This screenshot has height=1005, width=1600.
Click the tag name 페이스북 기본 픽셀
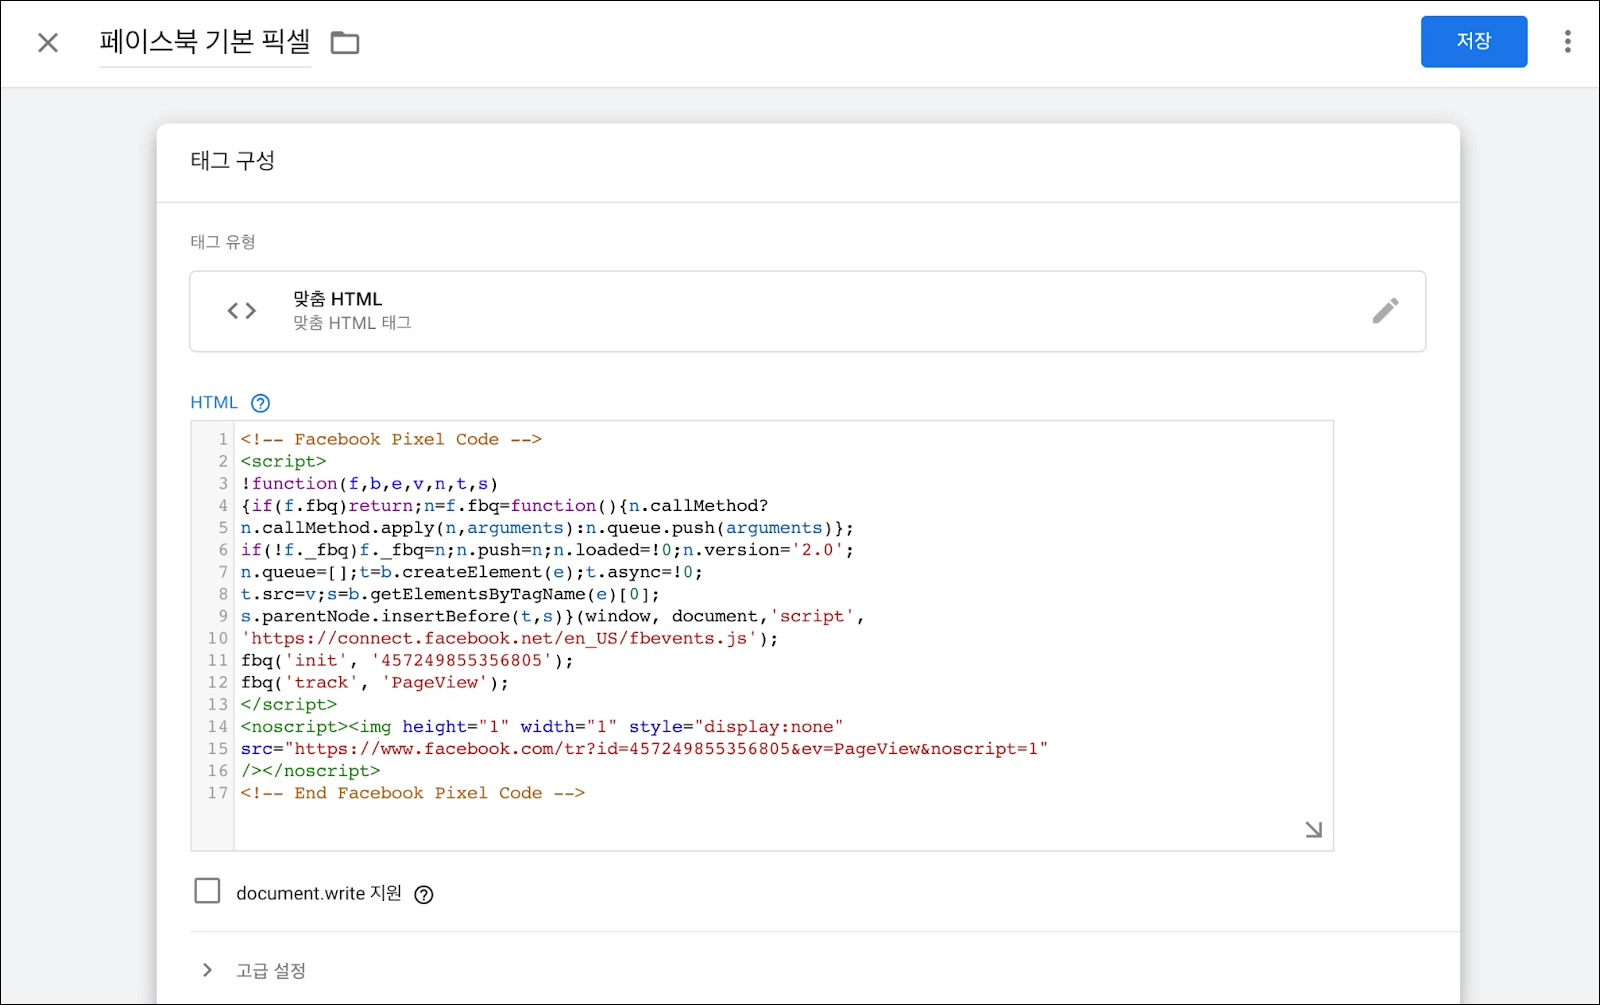[205, 42]
